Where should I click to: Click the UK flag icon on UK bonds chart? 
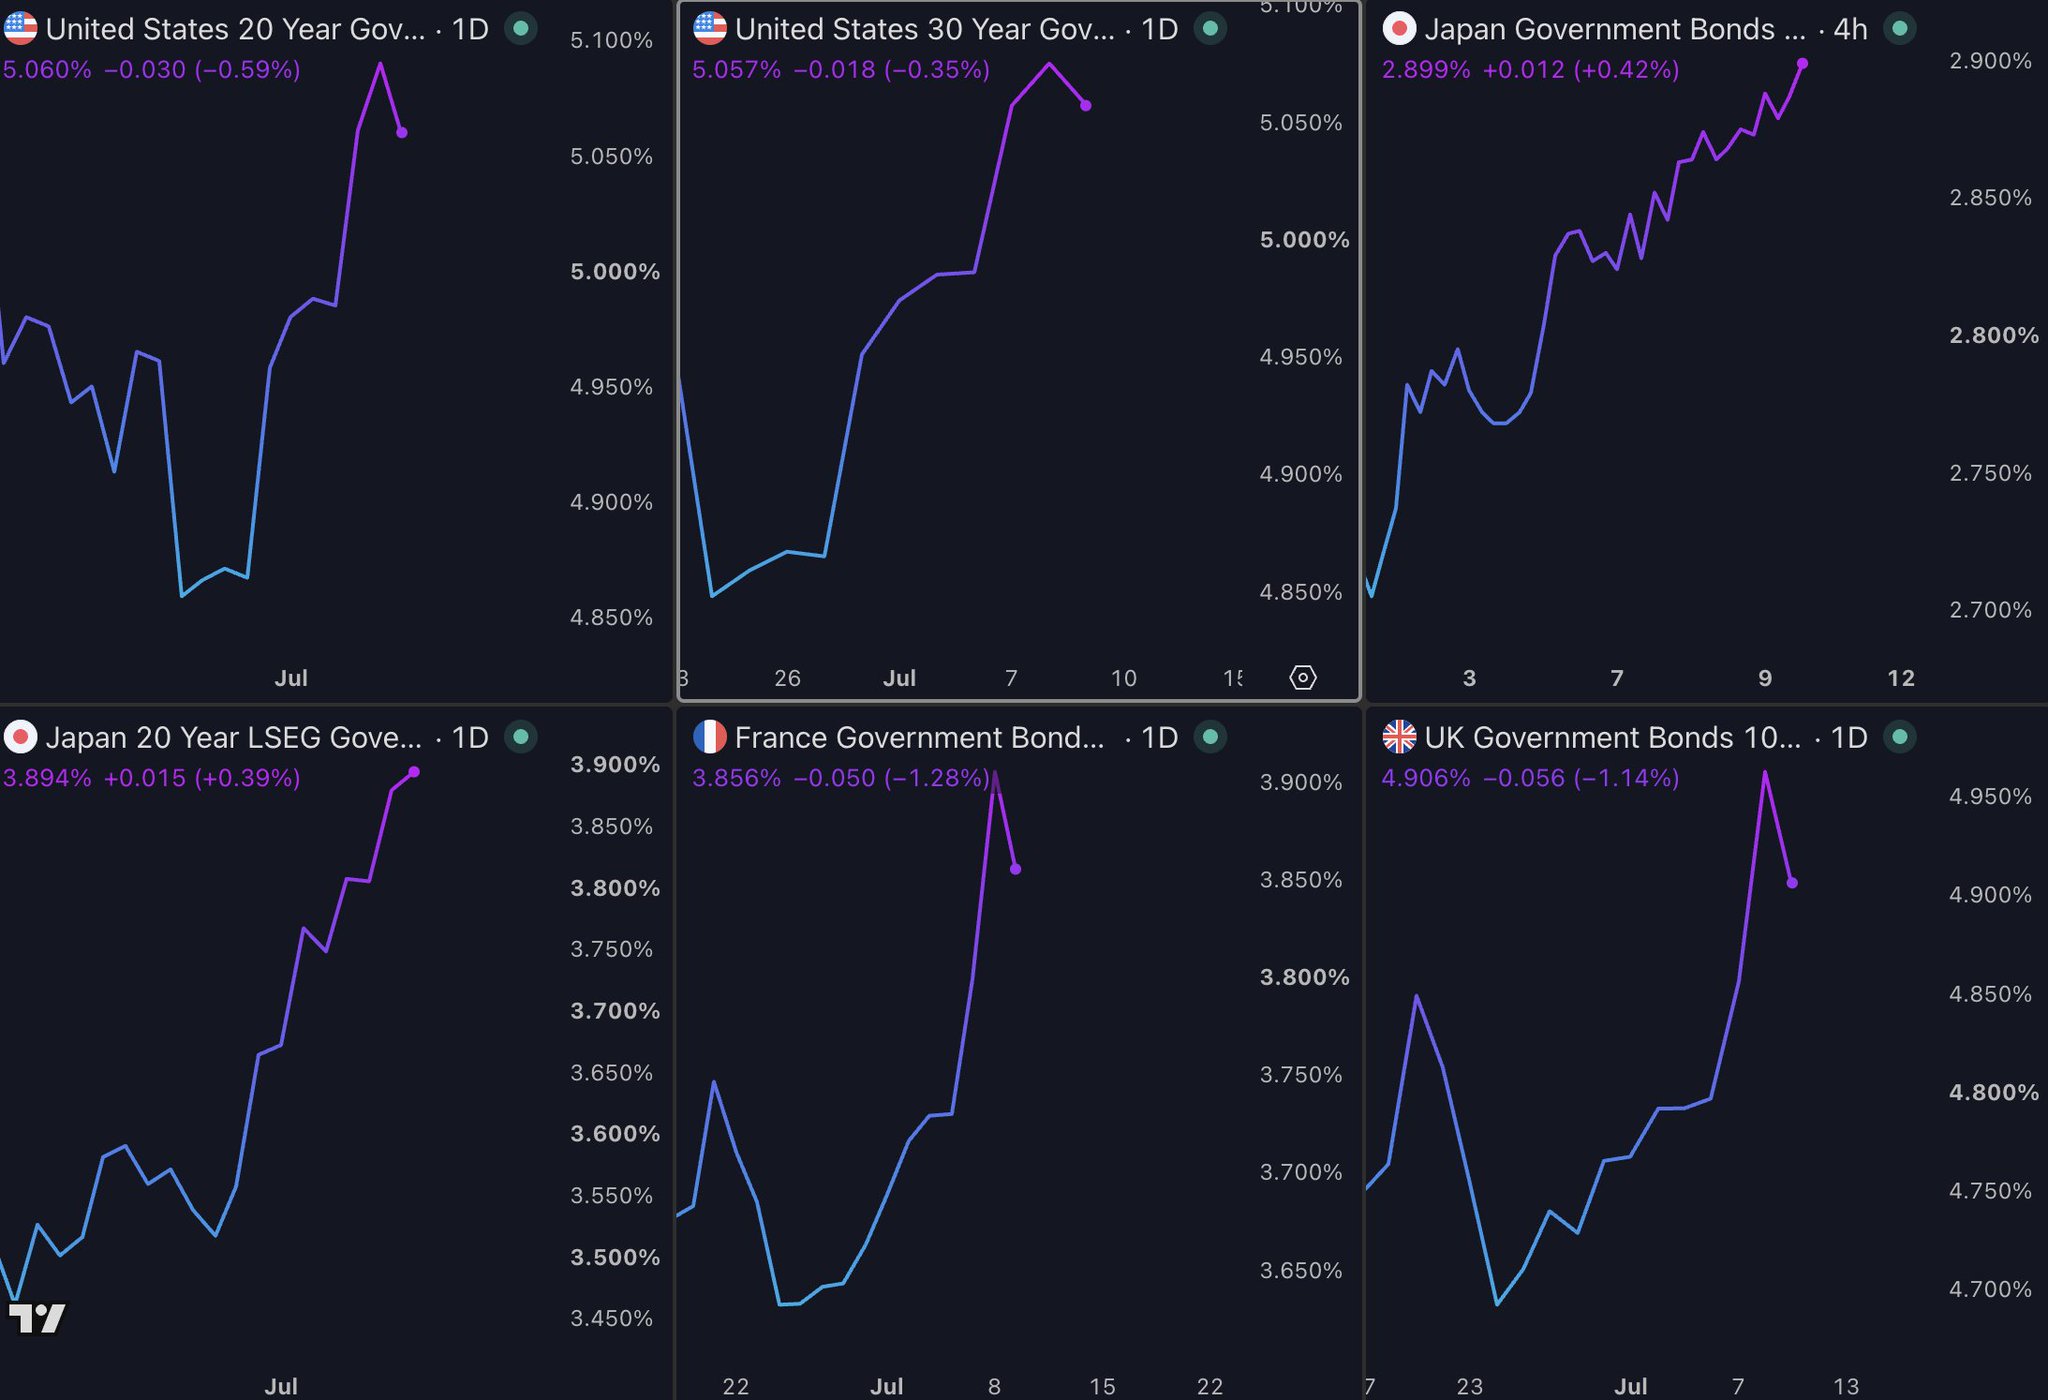click(x=1399, y=737)
